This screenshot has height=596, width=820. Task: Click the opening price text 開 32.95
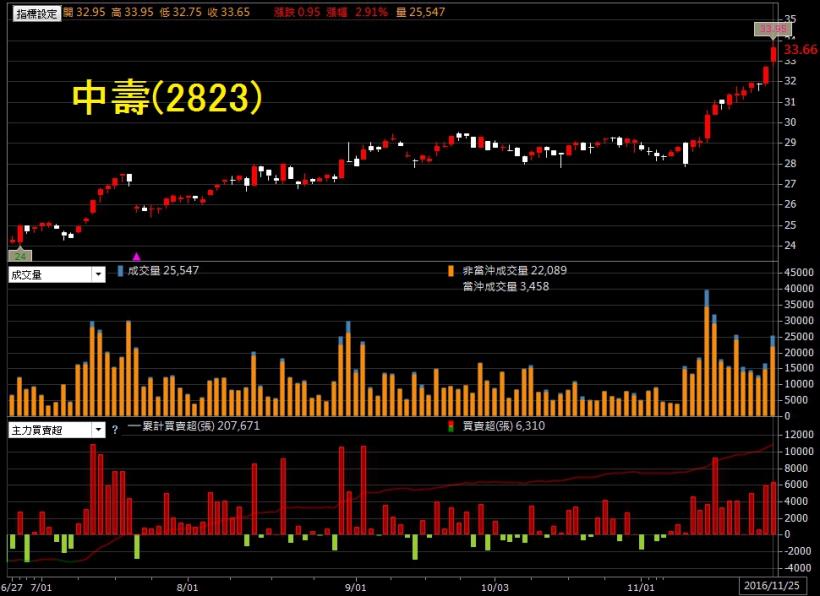pyautogui.click(x=84, y=12)
